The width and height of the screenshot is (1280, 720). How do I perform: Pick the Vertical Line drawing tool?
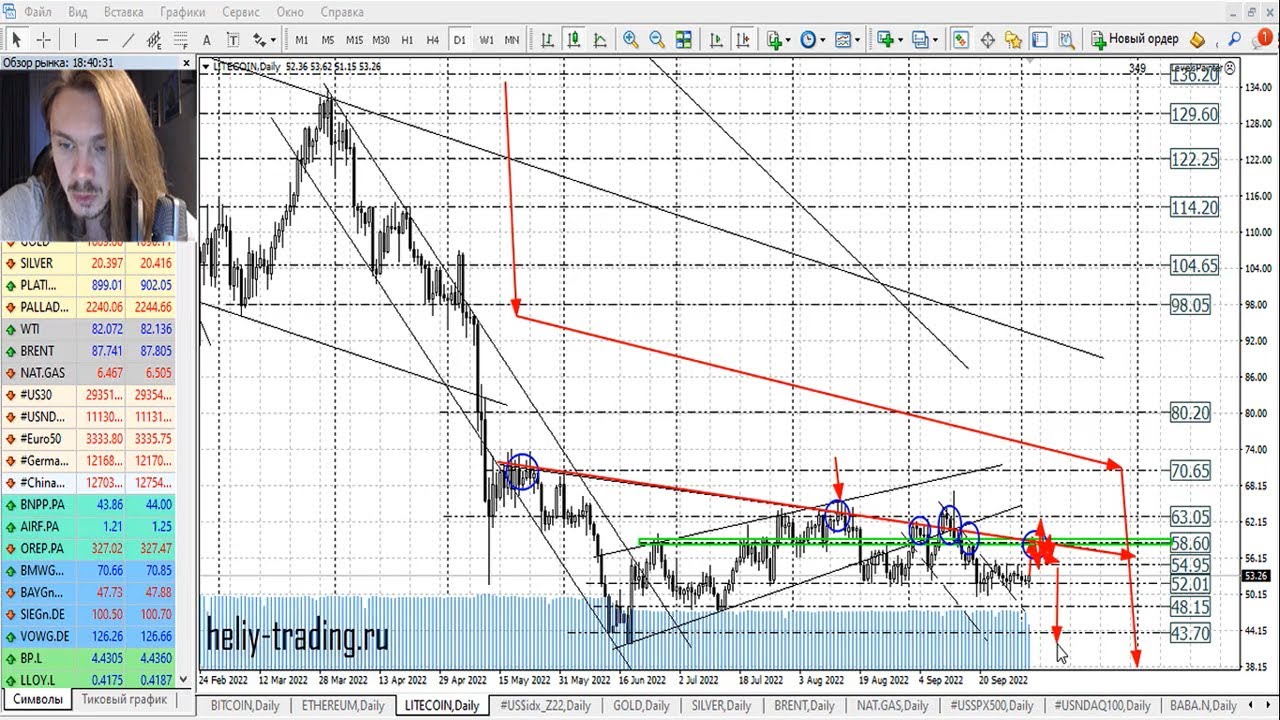coord(75,40)
